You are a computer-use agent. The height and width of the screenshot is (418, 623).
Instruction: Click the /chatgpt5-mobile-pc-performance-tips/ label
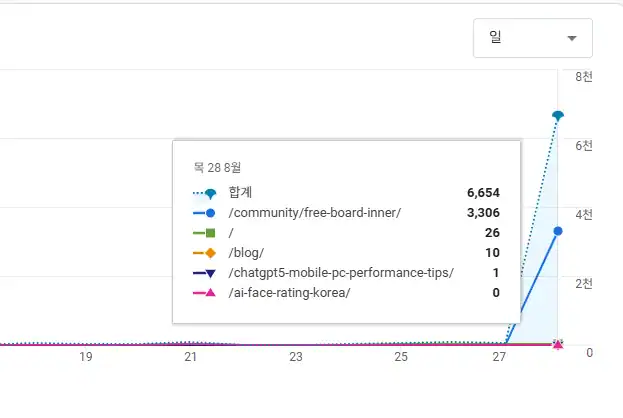pos(340,273)
